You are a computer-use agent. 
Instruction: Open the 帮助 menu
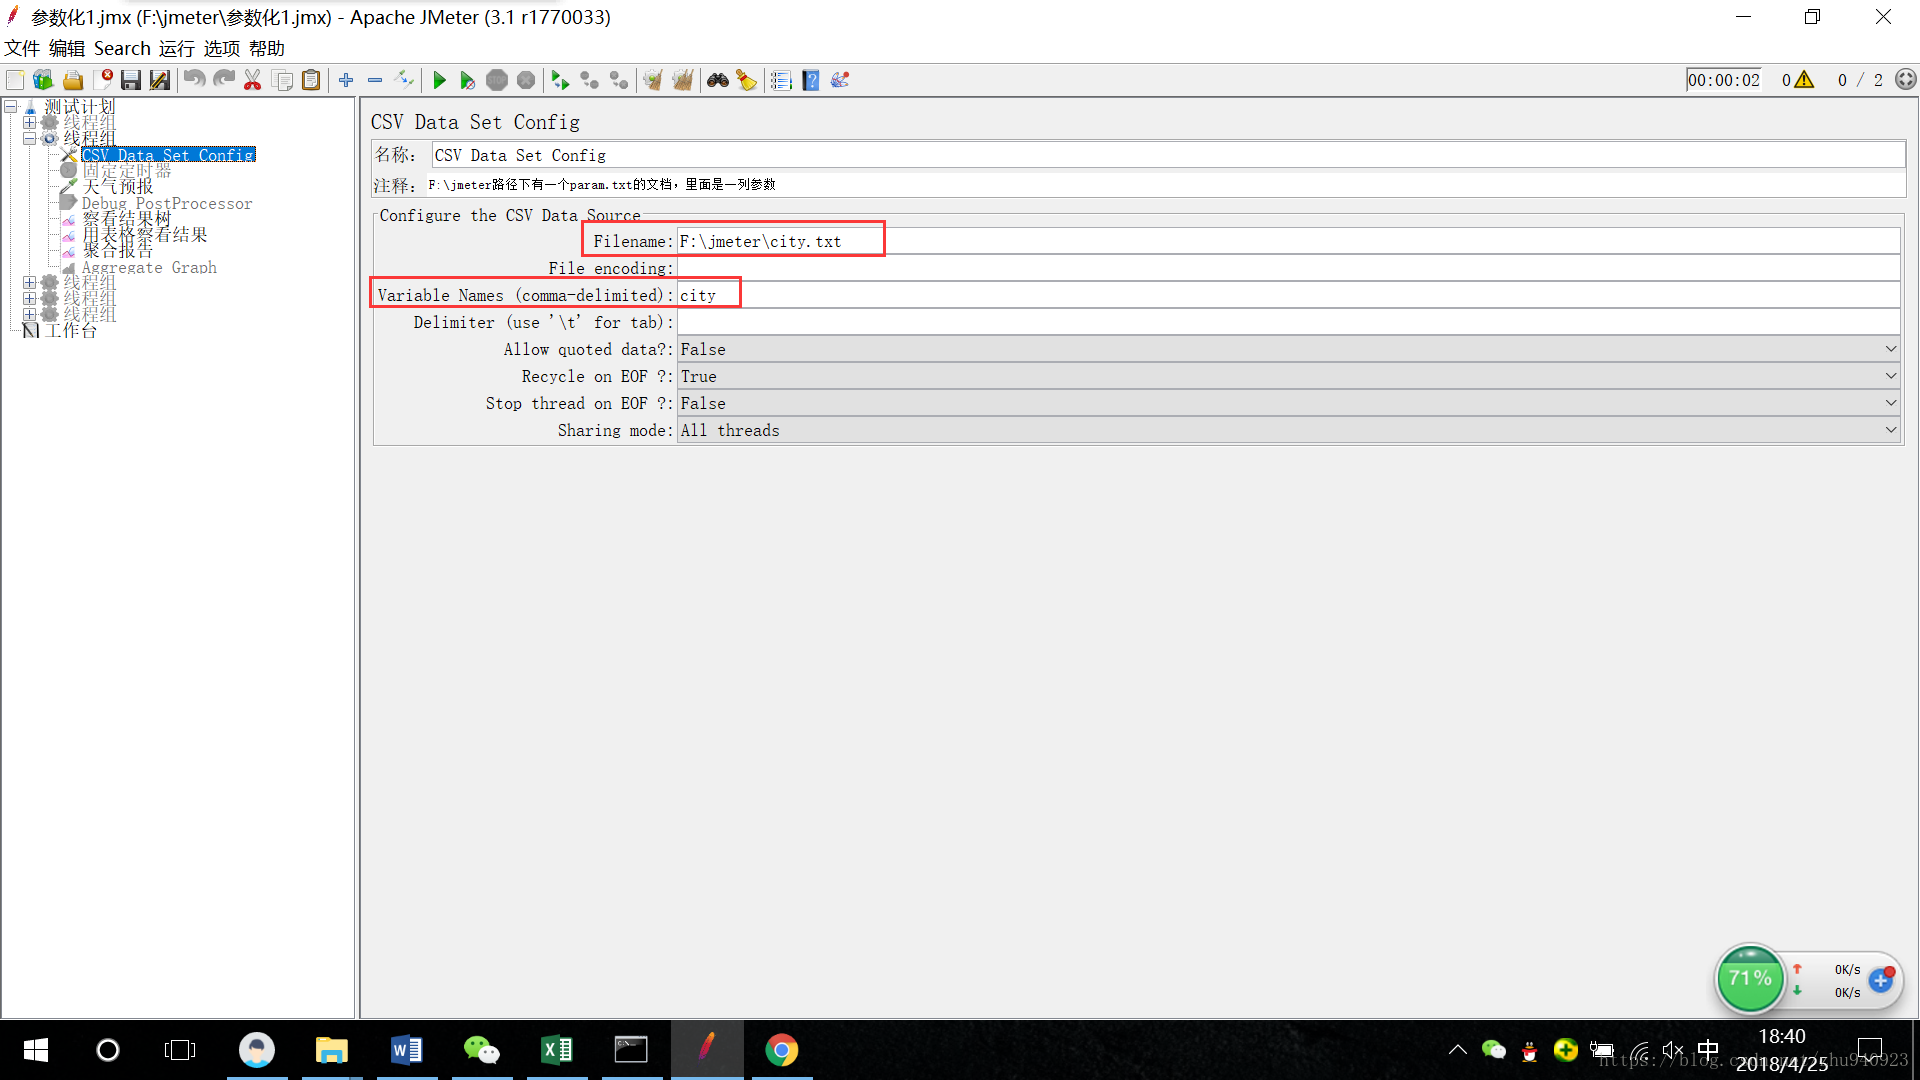point(267,48)
